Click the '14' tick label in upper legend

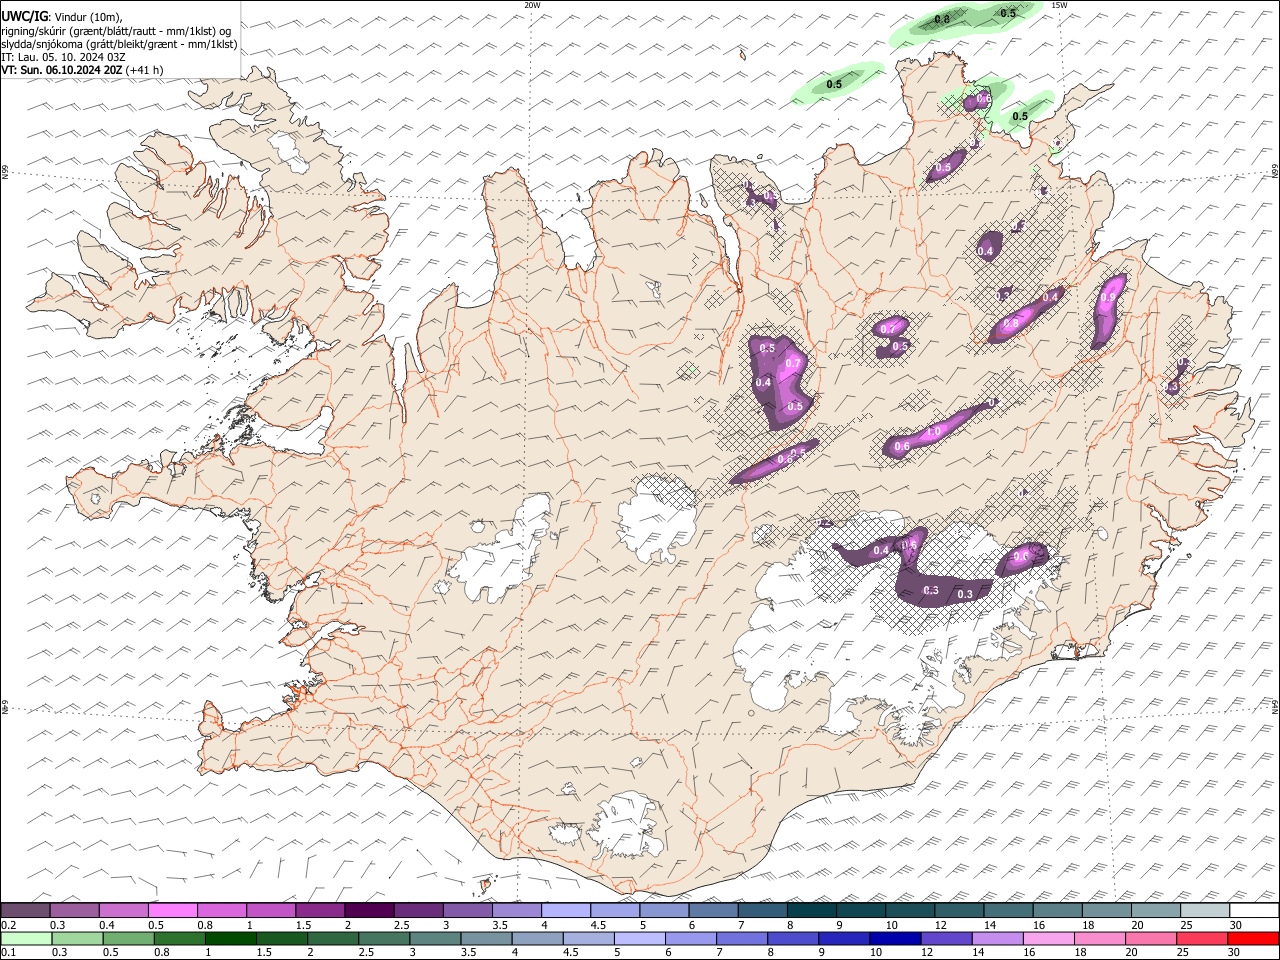pyautogui.click(x=990, y=925)
